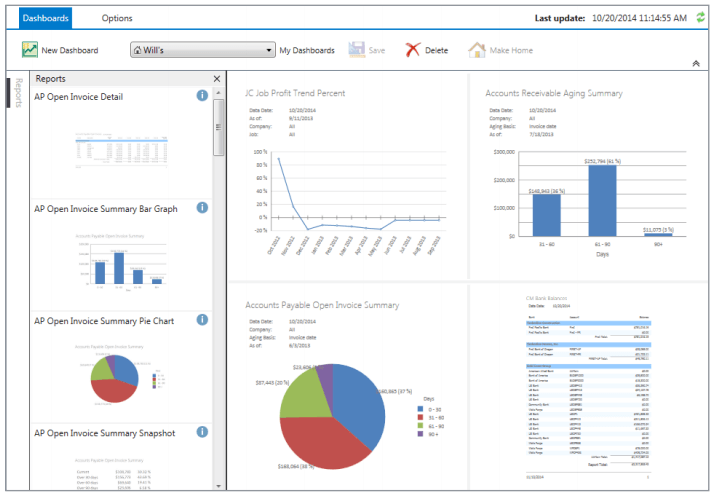Click the Reports list scrollbar down arrow
Image resolution: width=714 pixels, height=496 pixels.
(219, 485)
